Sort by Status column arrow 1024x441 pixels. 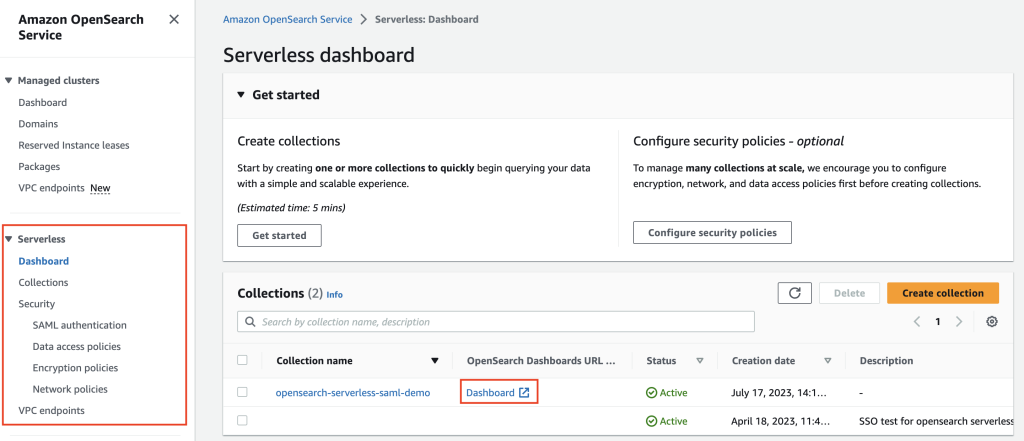(700, 361)
